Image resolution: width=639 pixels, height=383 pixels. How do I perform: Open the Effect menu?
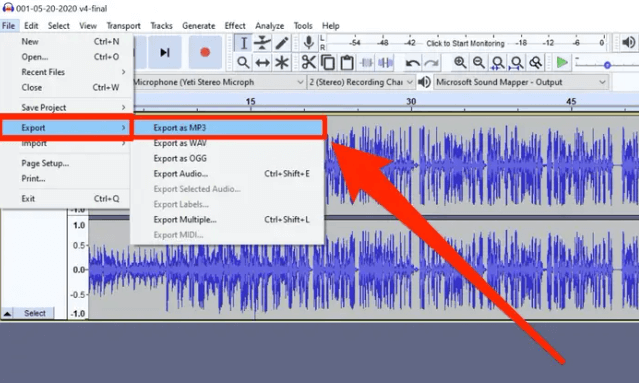pyautogui.click(x=235, y=26)
